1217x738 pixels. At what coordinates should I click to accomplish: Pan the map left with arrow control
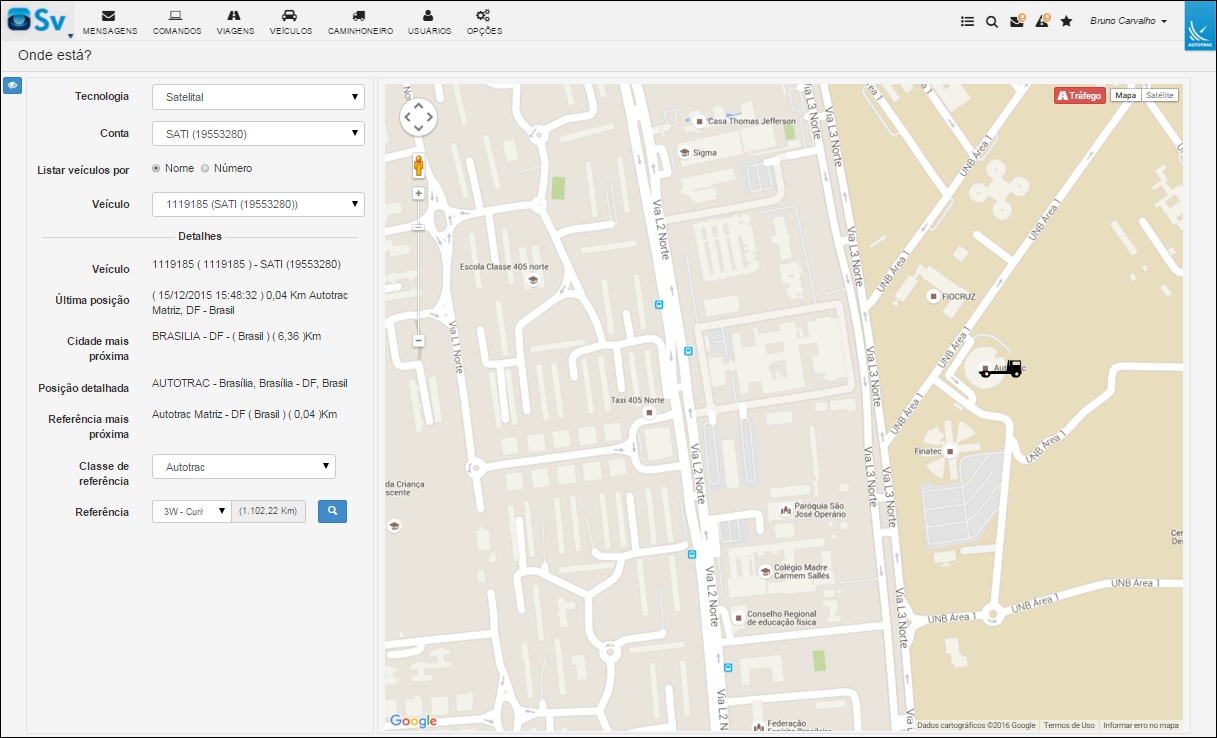[x=406, y=117]
